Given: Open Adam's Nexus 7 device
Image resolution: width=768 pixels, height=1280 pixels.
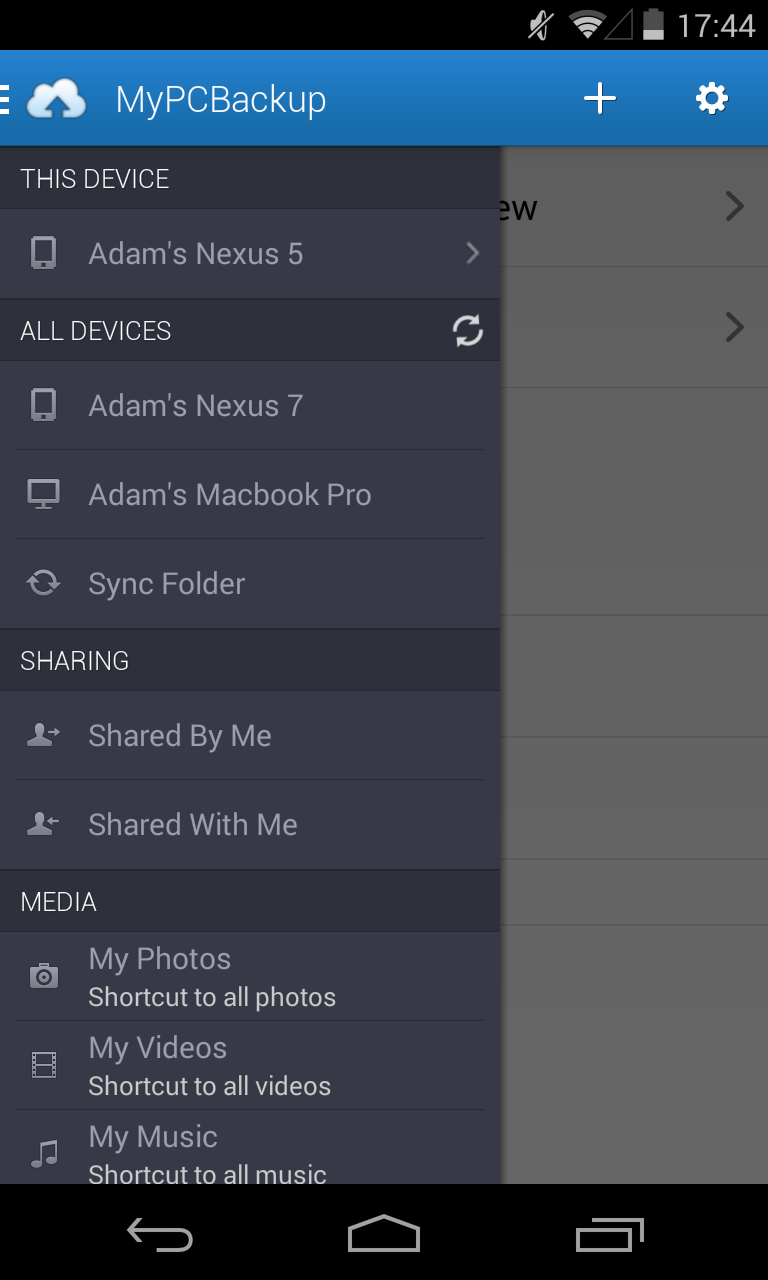Looking at the screenshot, I should click(195, 406).
